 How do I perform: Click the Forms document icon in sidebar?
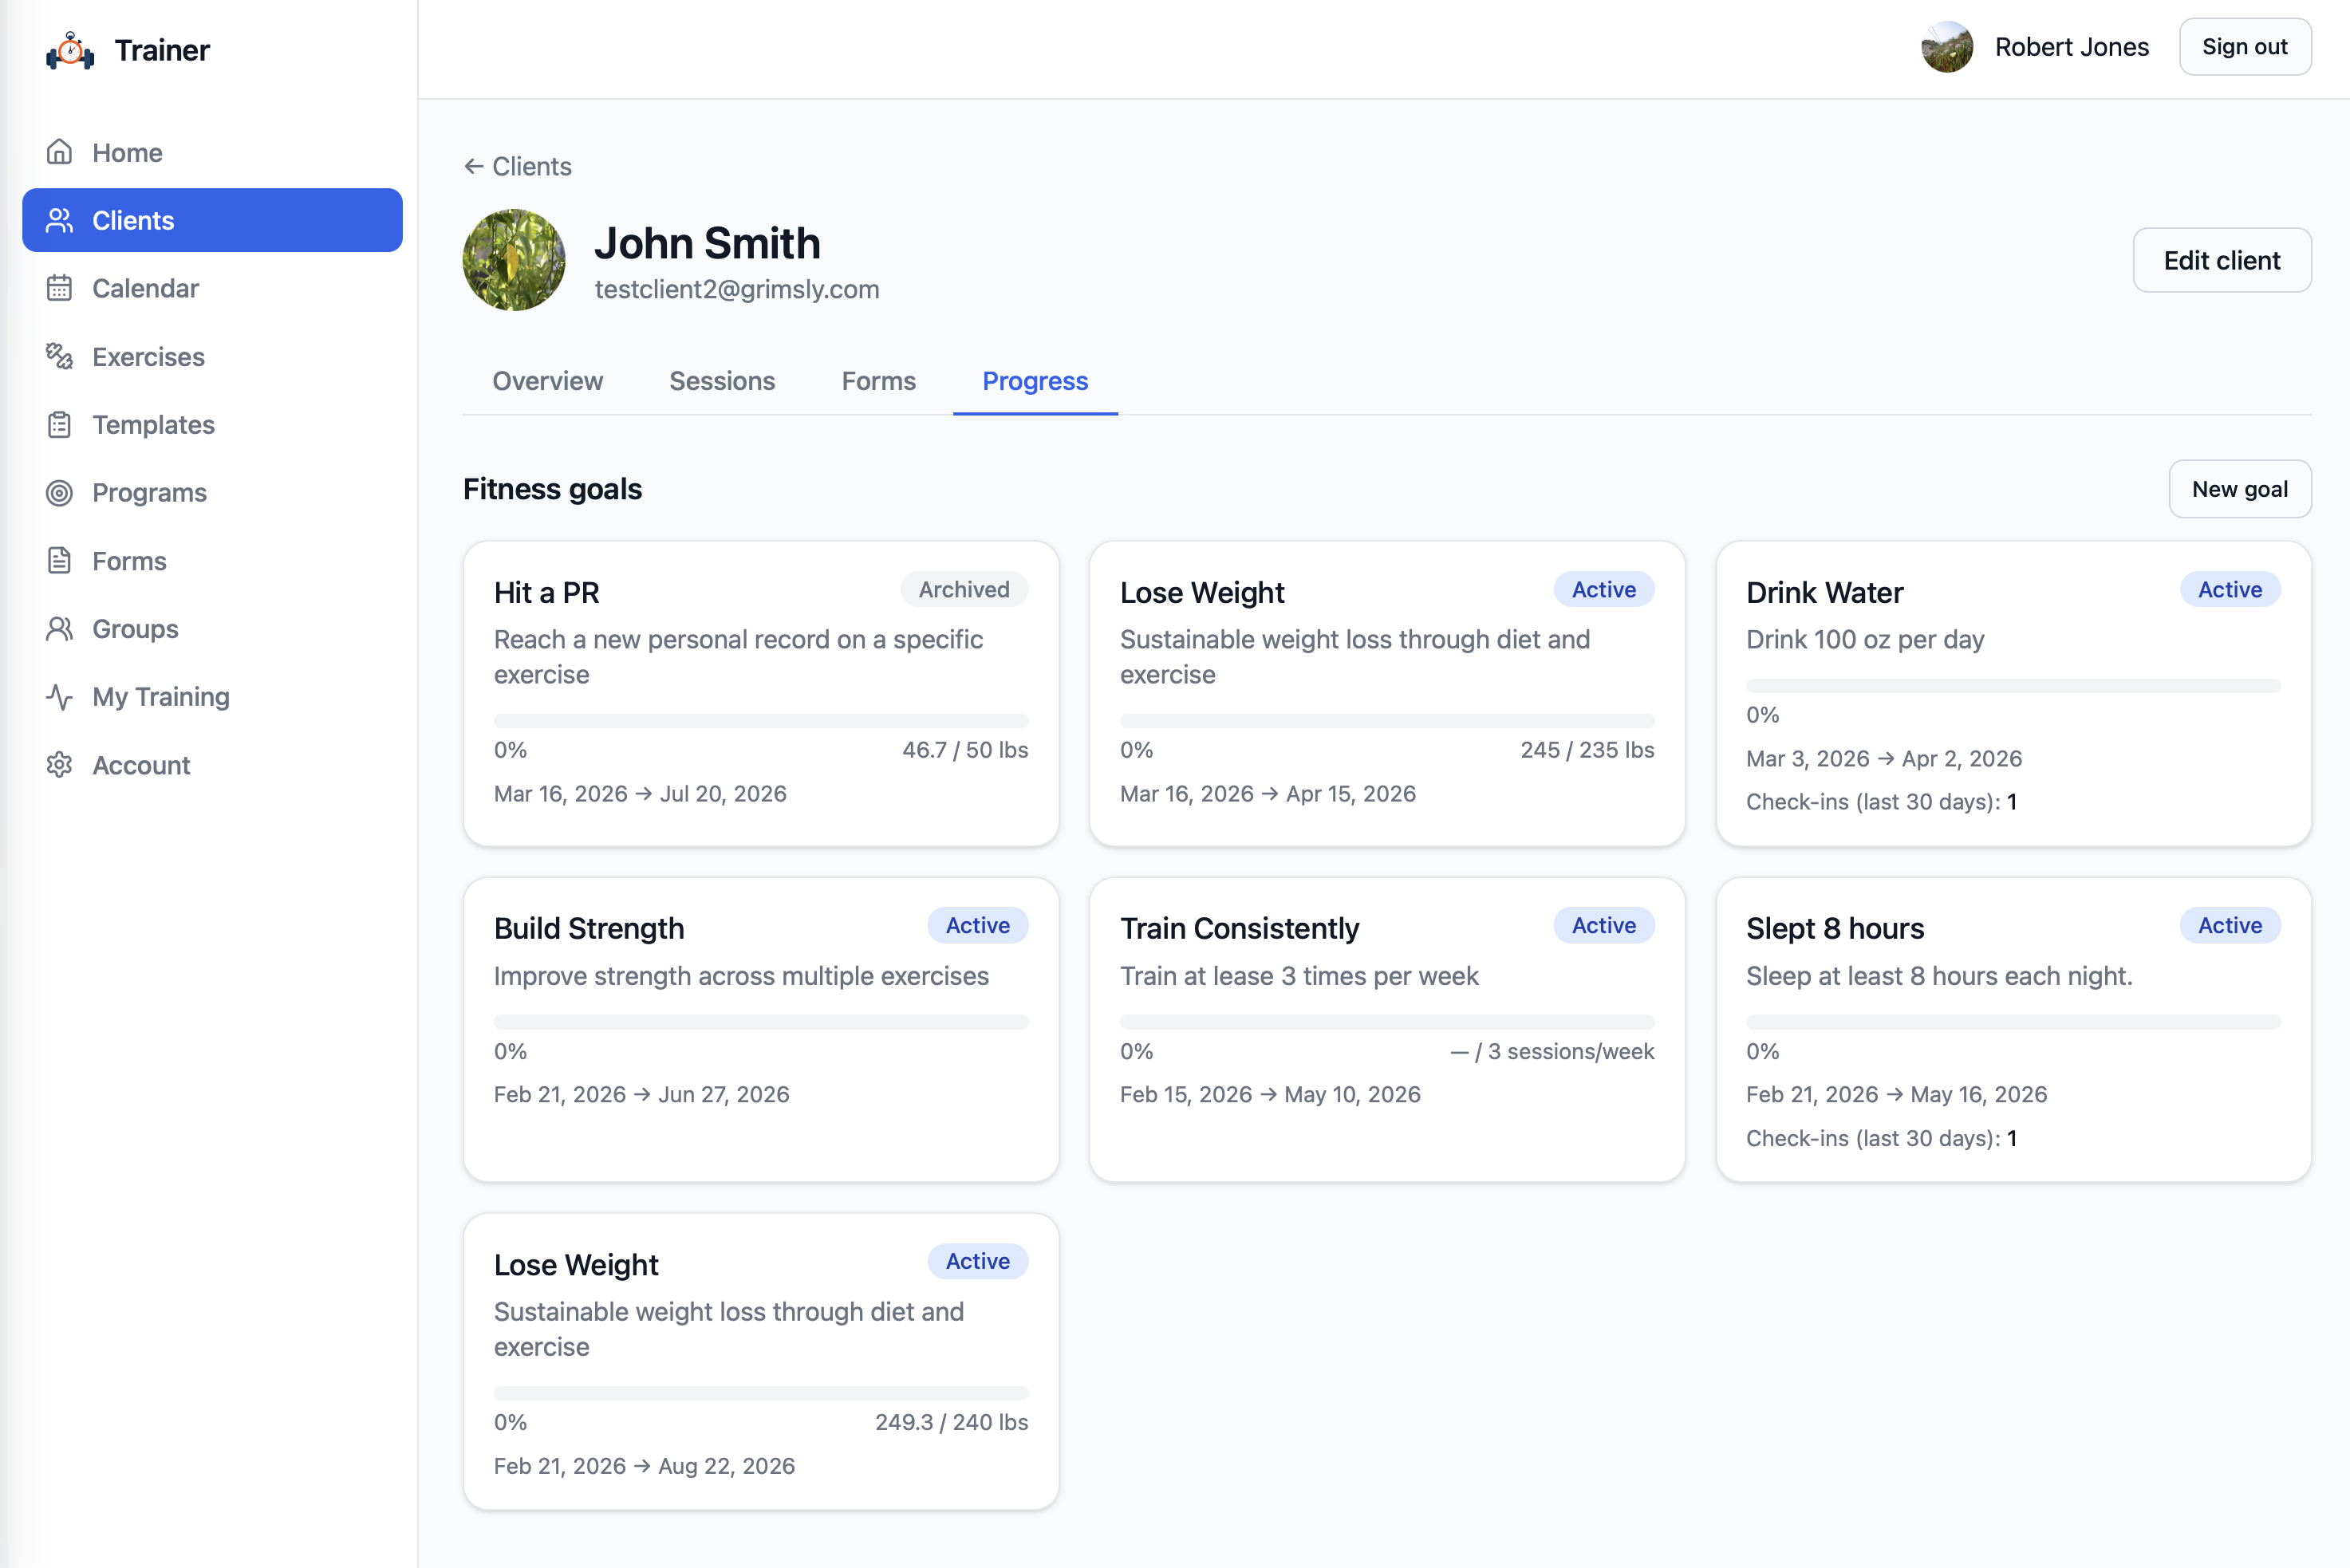click(60, 560)
